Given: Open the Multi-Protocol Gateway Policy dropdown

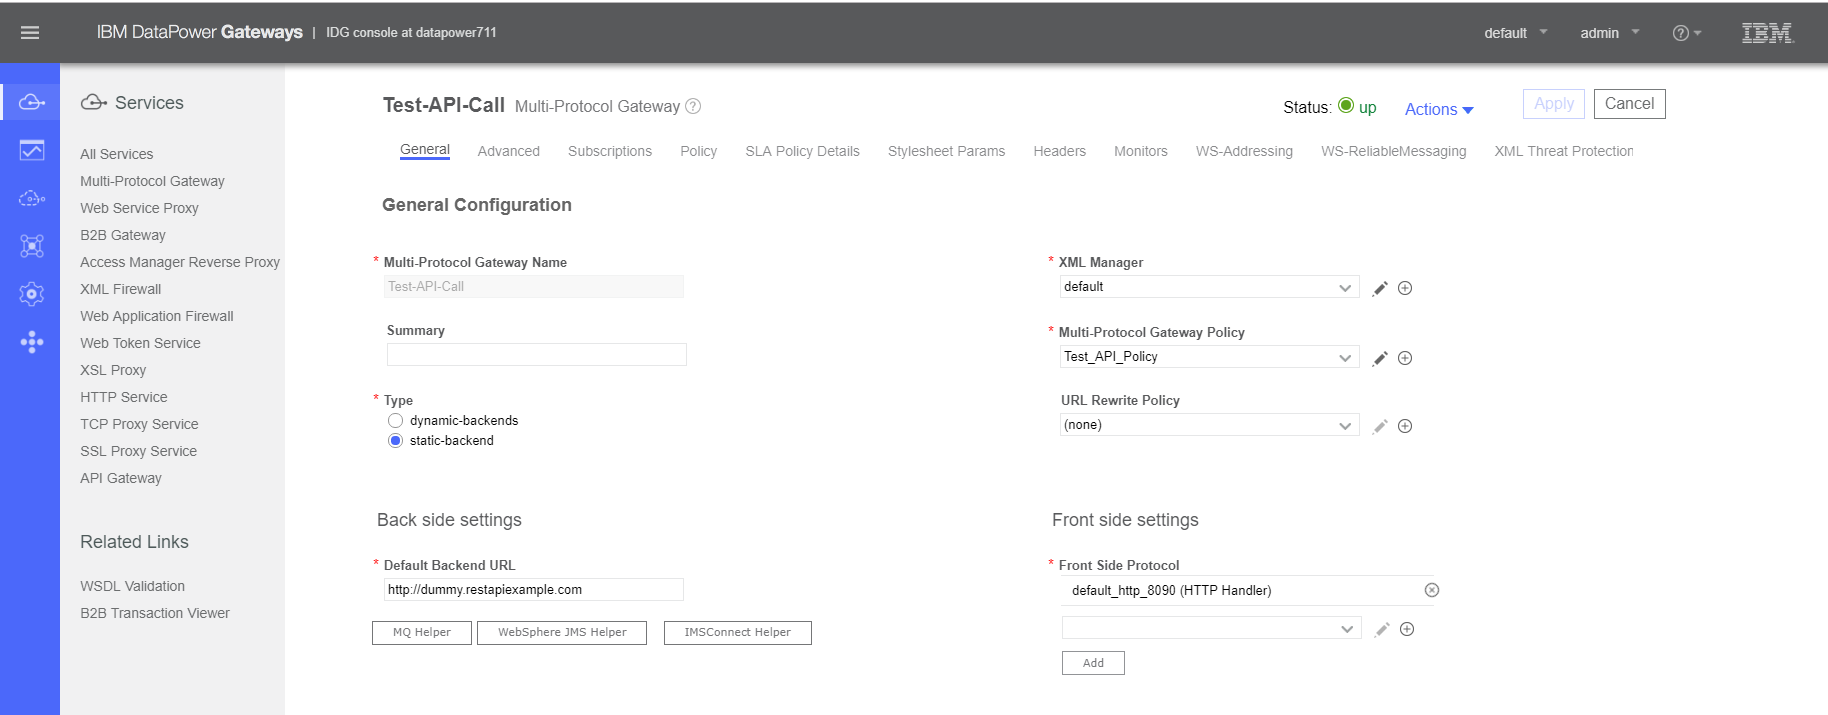Looking at the screenshot, I should point(1209,357).
